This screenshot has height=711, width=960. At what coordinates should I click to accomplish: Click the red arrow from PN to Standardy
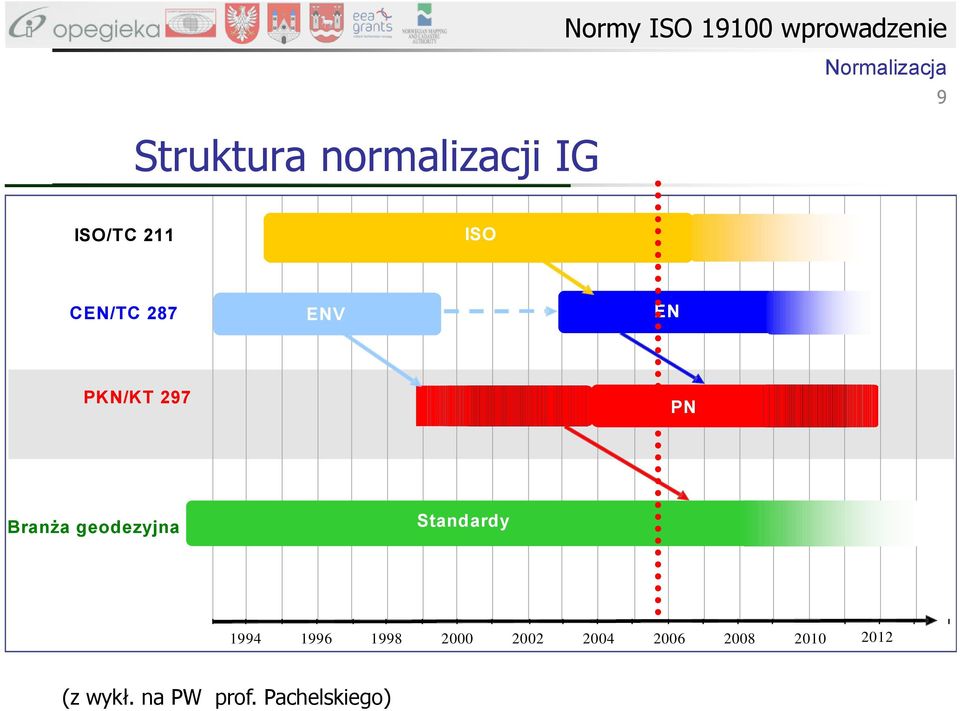click(626, 463)
